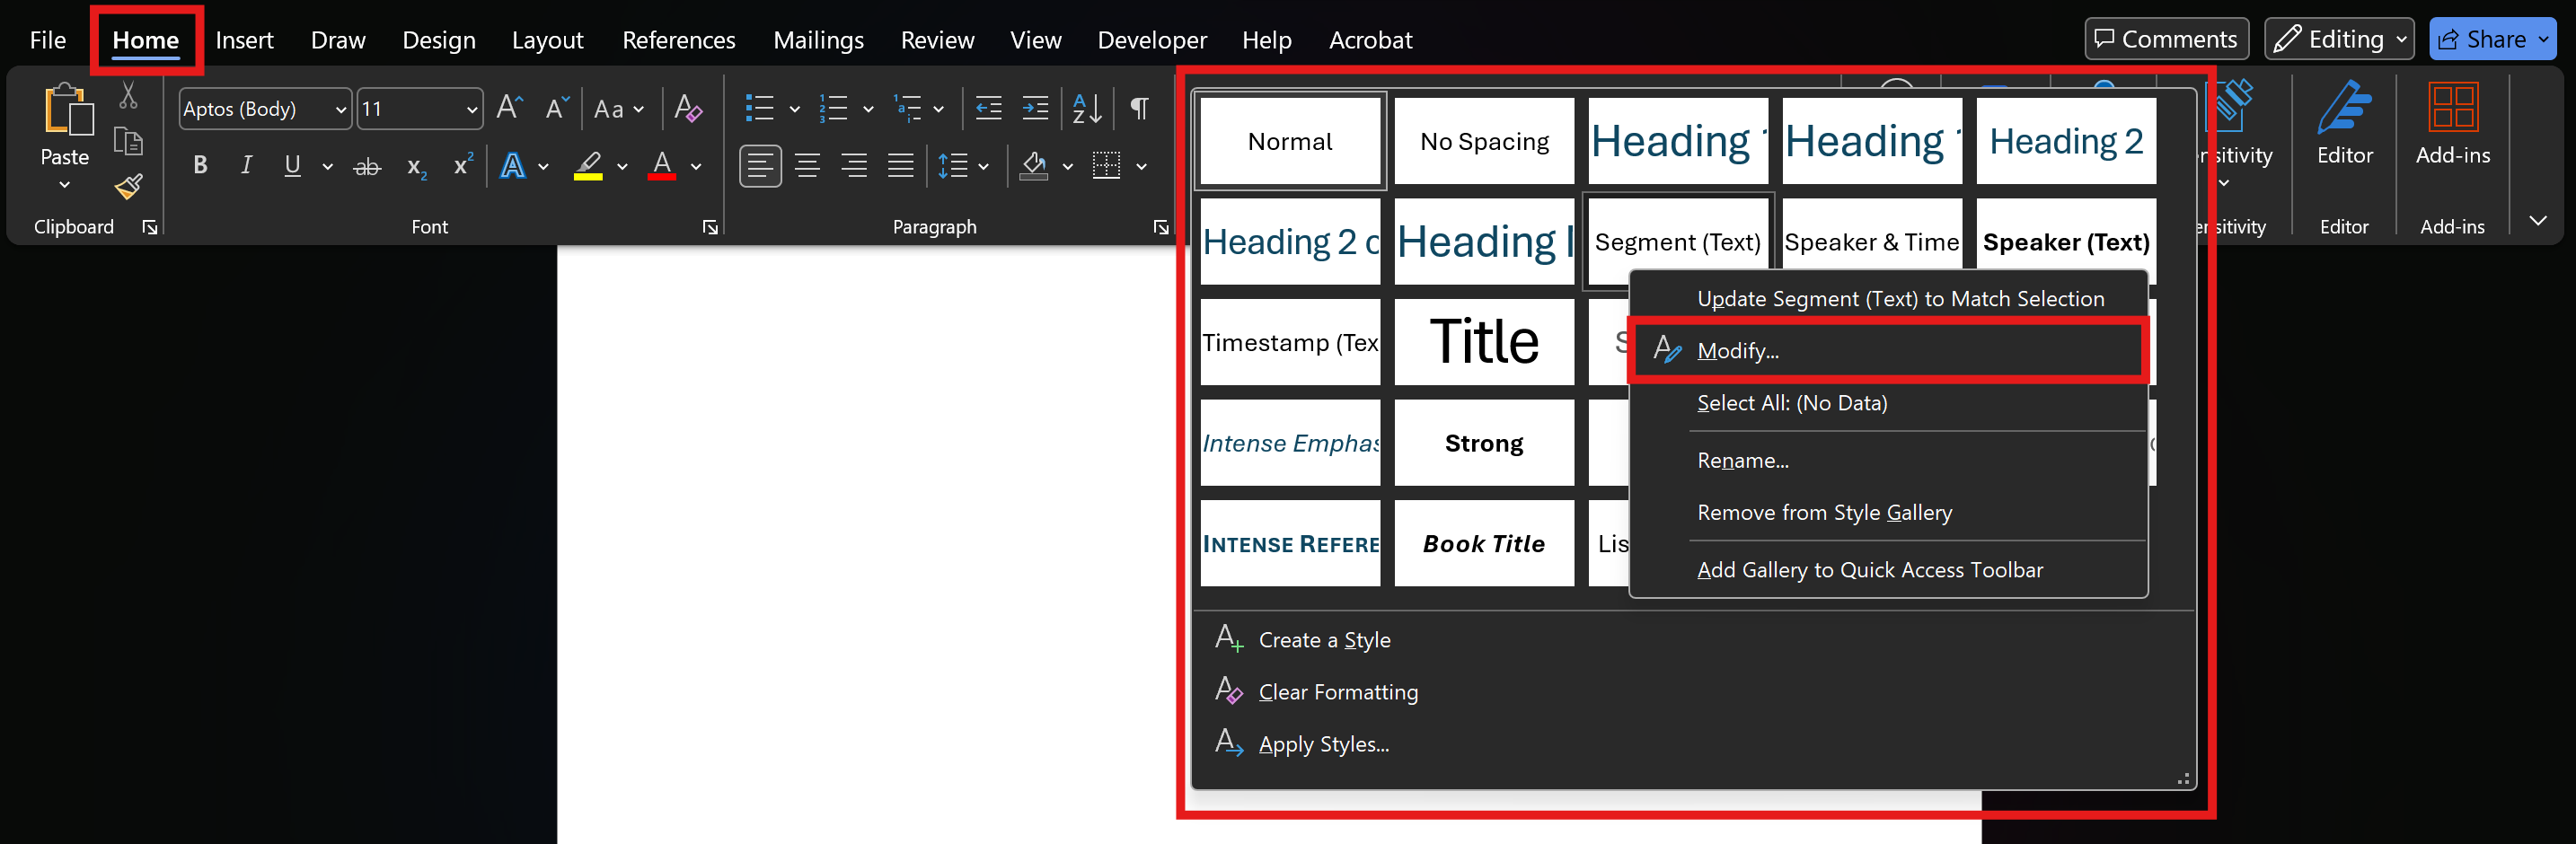Switch to the Insert ribbon tab
Screen dimensions: 2576x844
point(244,40)
